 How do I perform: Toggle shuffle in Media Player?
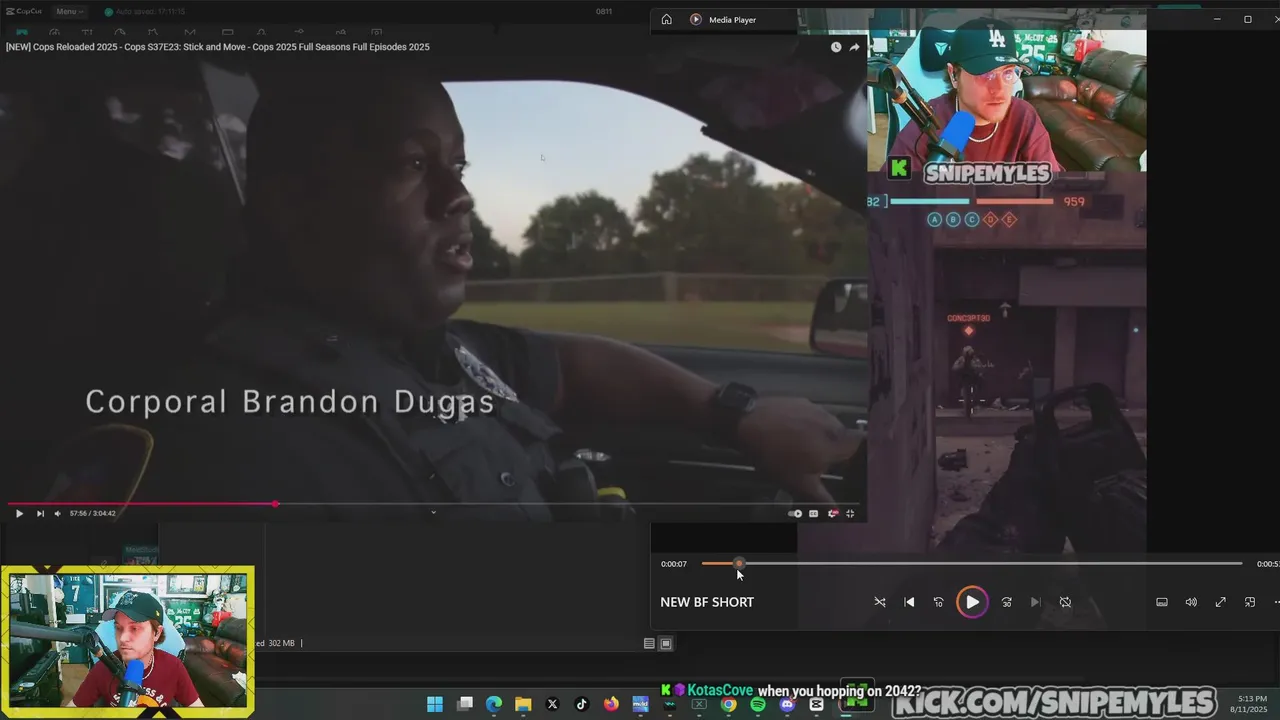pos(880,602)
